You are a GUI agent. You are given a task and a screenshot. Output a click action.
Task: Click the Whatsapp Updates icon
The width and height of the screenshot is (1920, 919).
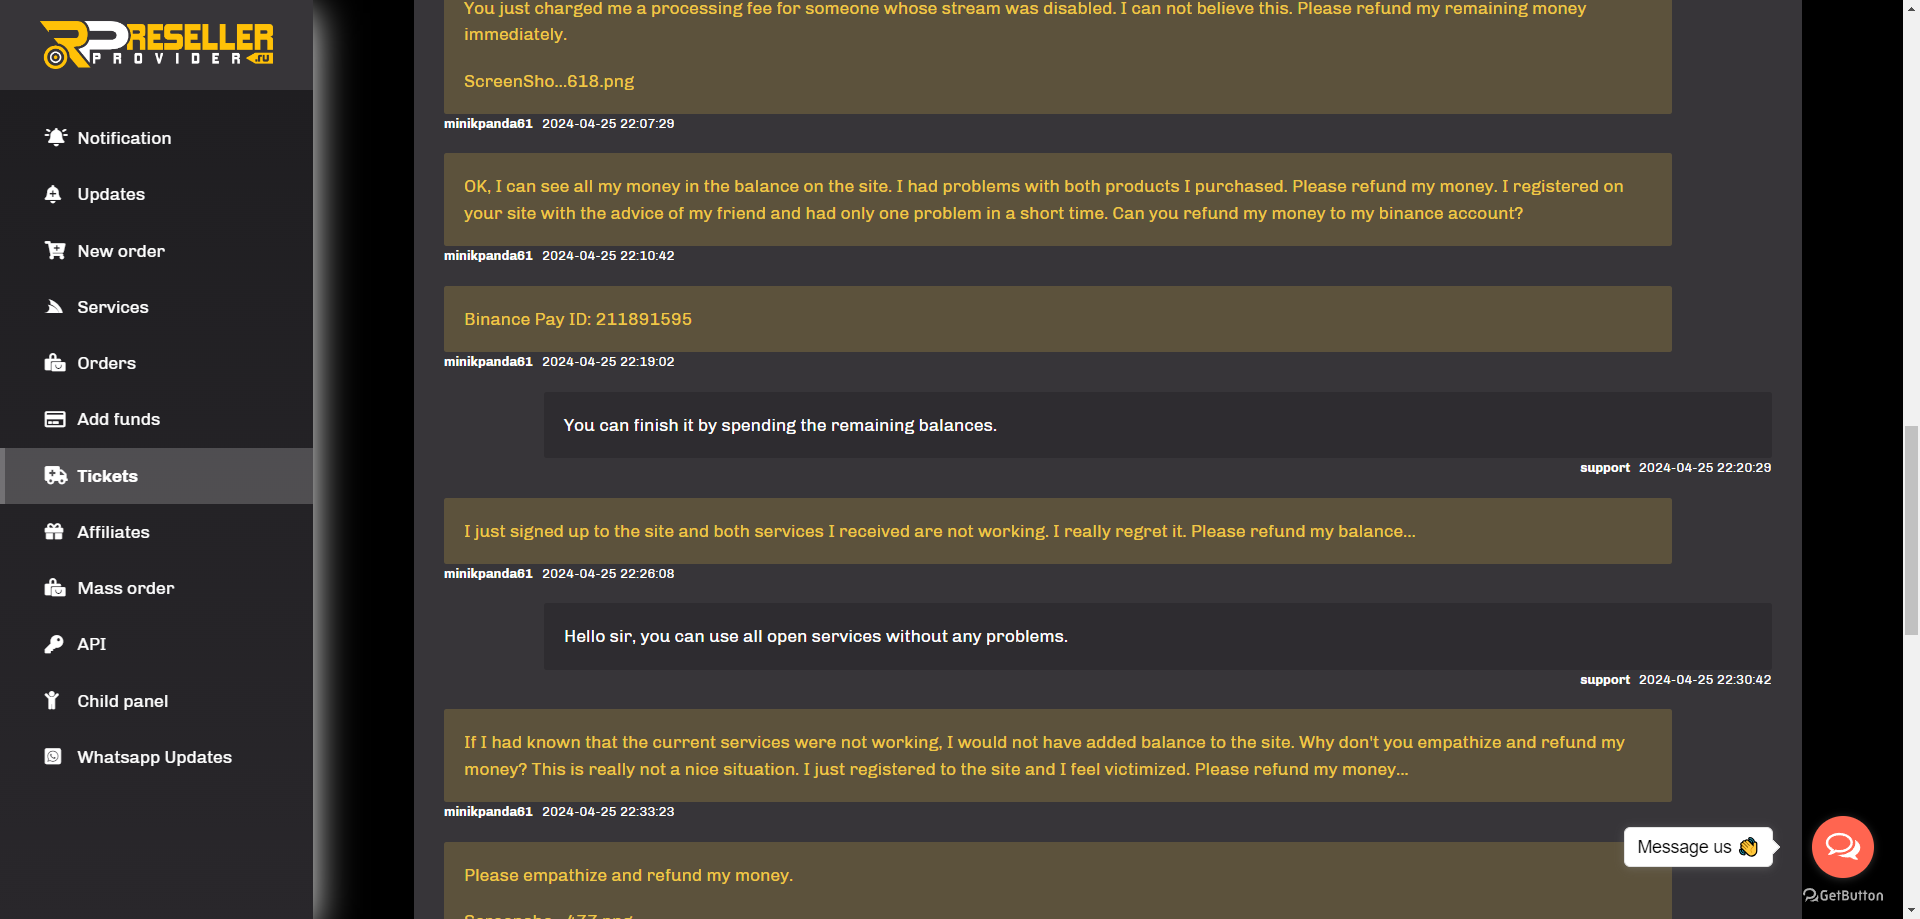(54, 757)
